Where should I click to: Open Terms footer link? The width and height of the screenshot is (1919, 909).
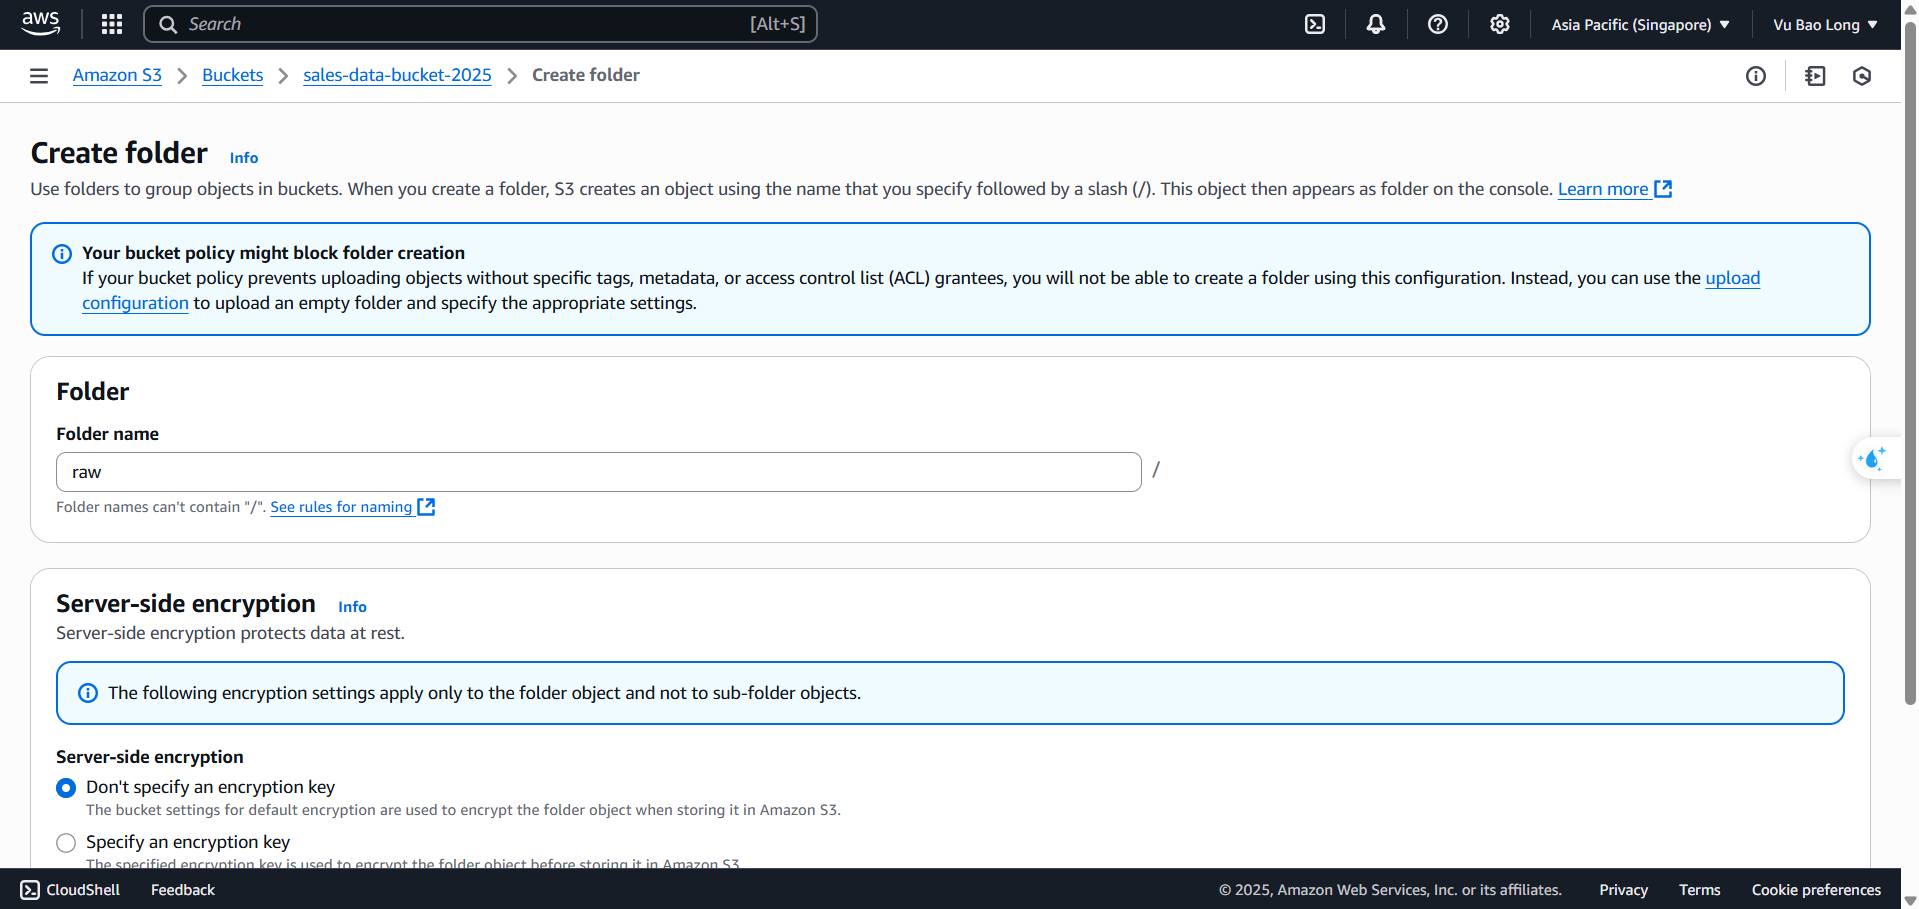[x=1699, y=890]
